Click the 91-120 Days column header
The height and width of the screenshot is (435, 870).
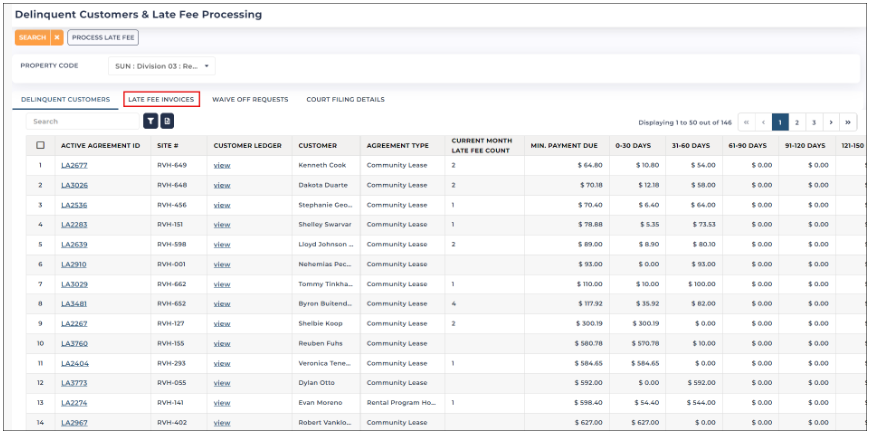806,145
